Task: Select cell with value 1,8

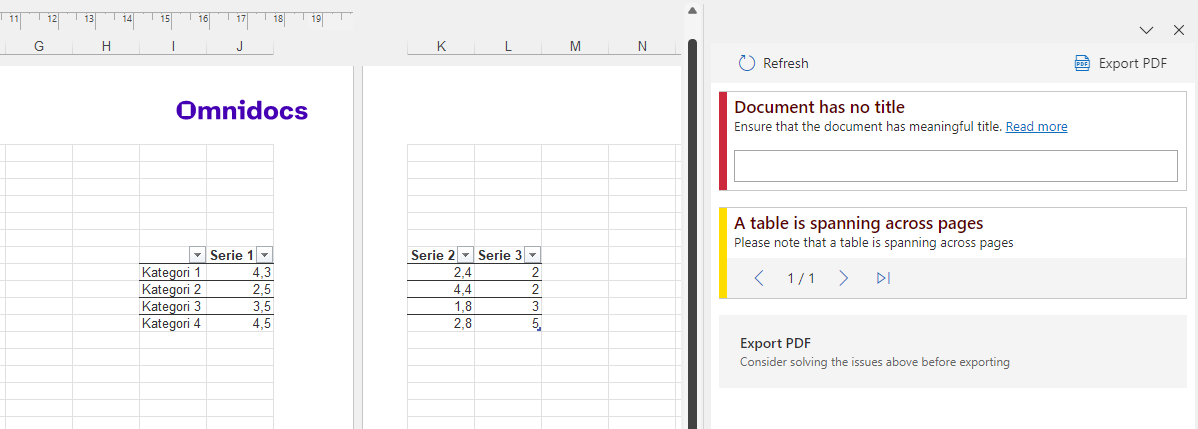Action: [441, 306]
